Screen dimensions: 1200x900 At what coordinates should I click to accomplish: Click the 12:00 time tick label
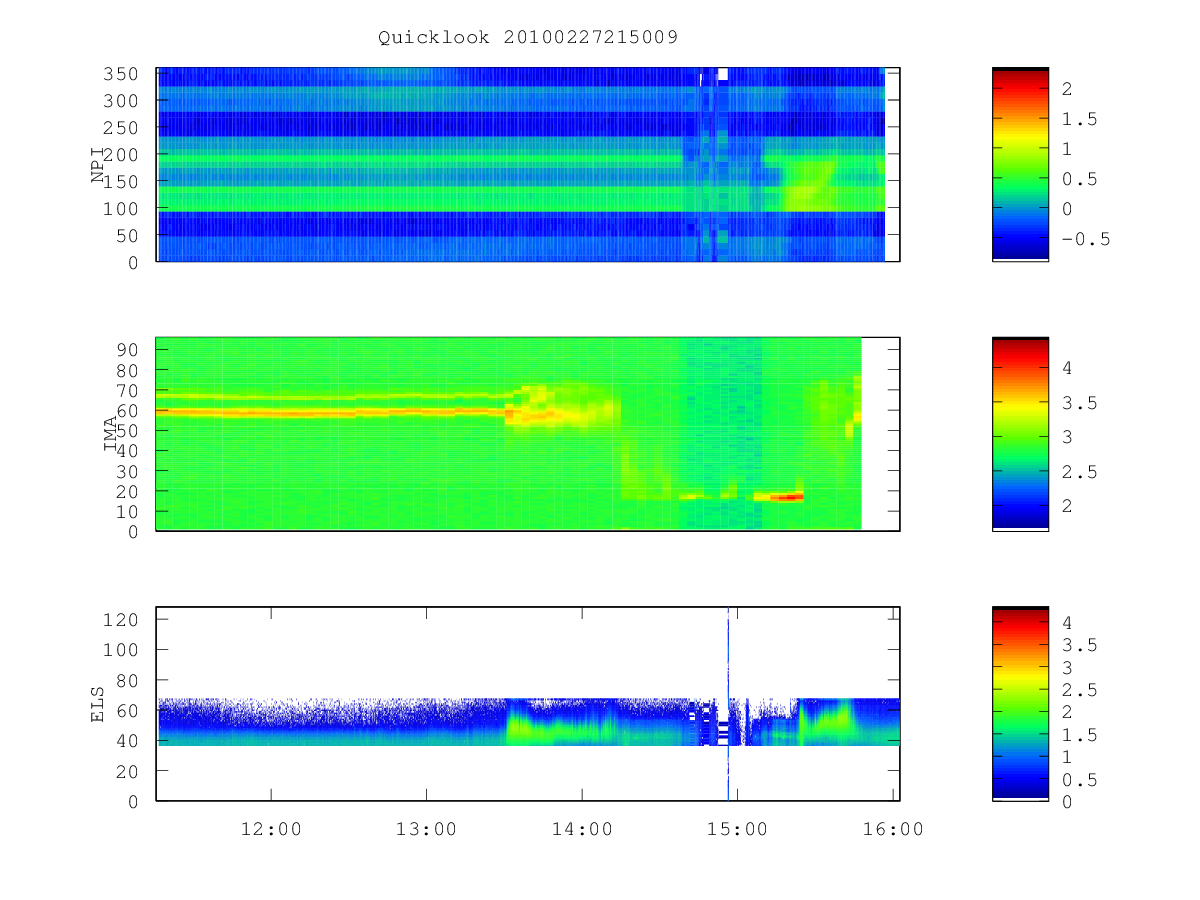point(271,829)
